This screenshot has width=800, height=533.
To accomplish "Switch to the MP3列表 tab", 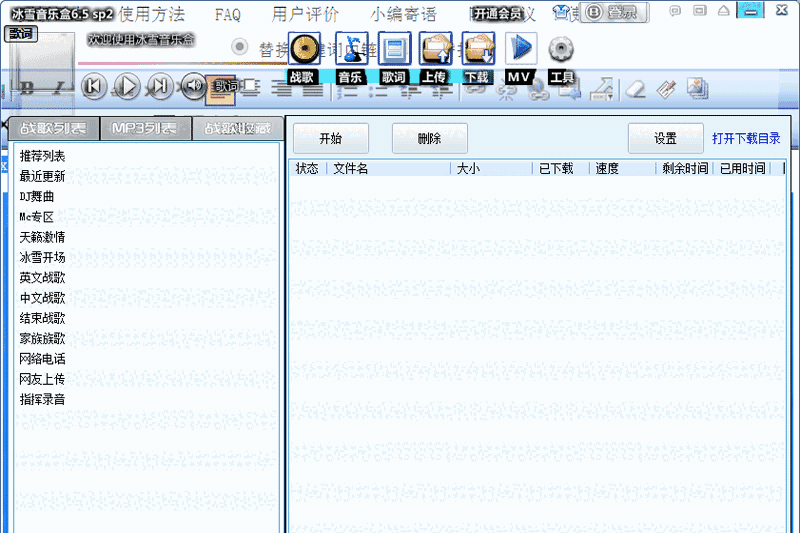I will click(x=145, y=129).
